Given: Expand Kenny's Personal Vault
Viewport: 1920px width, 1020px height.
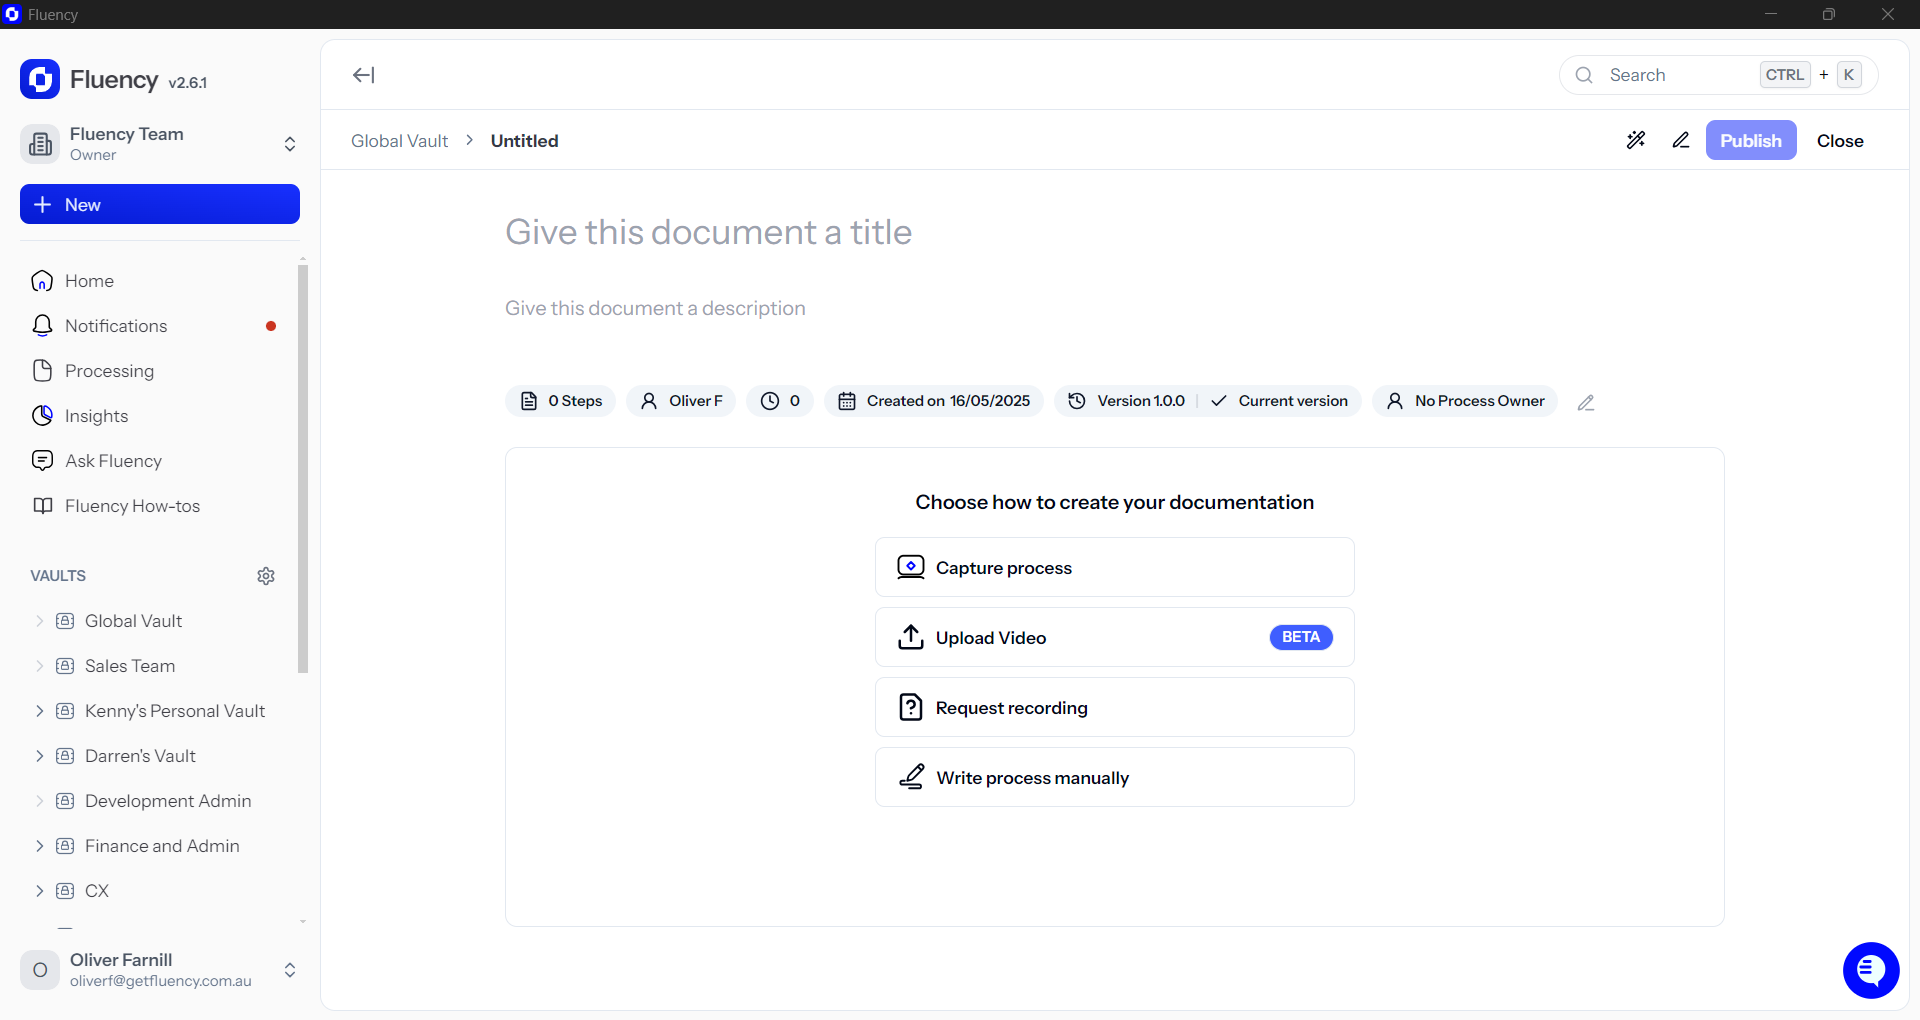Looking at the screenshot, I should 39,711.
